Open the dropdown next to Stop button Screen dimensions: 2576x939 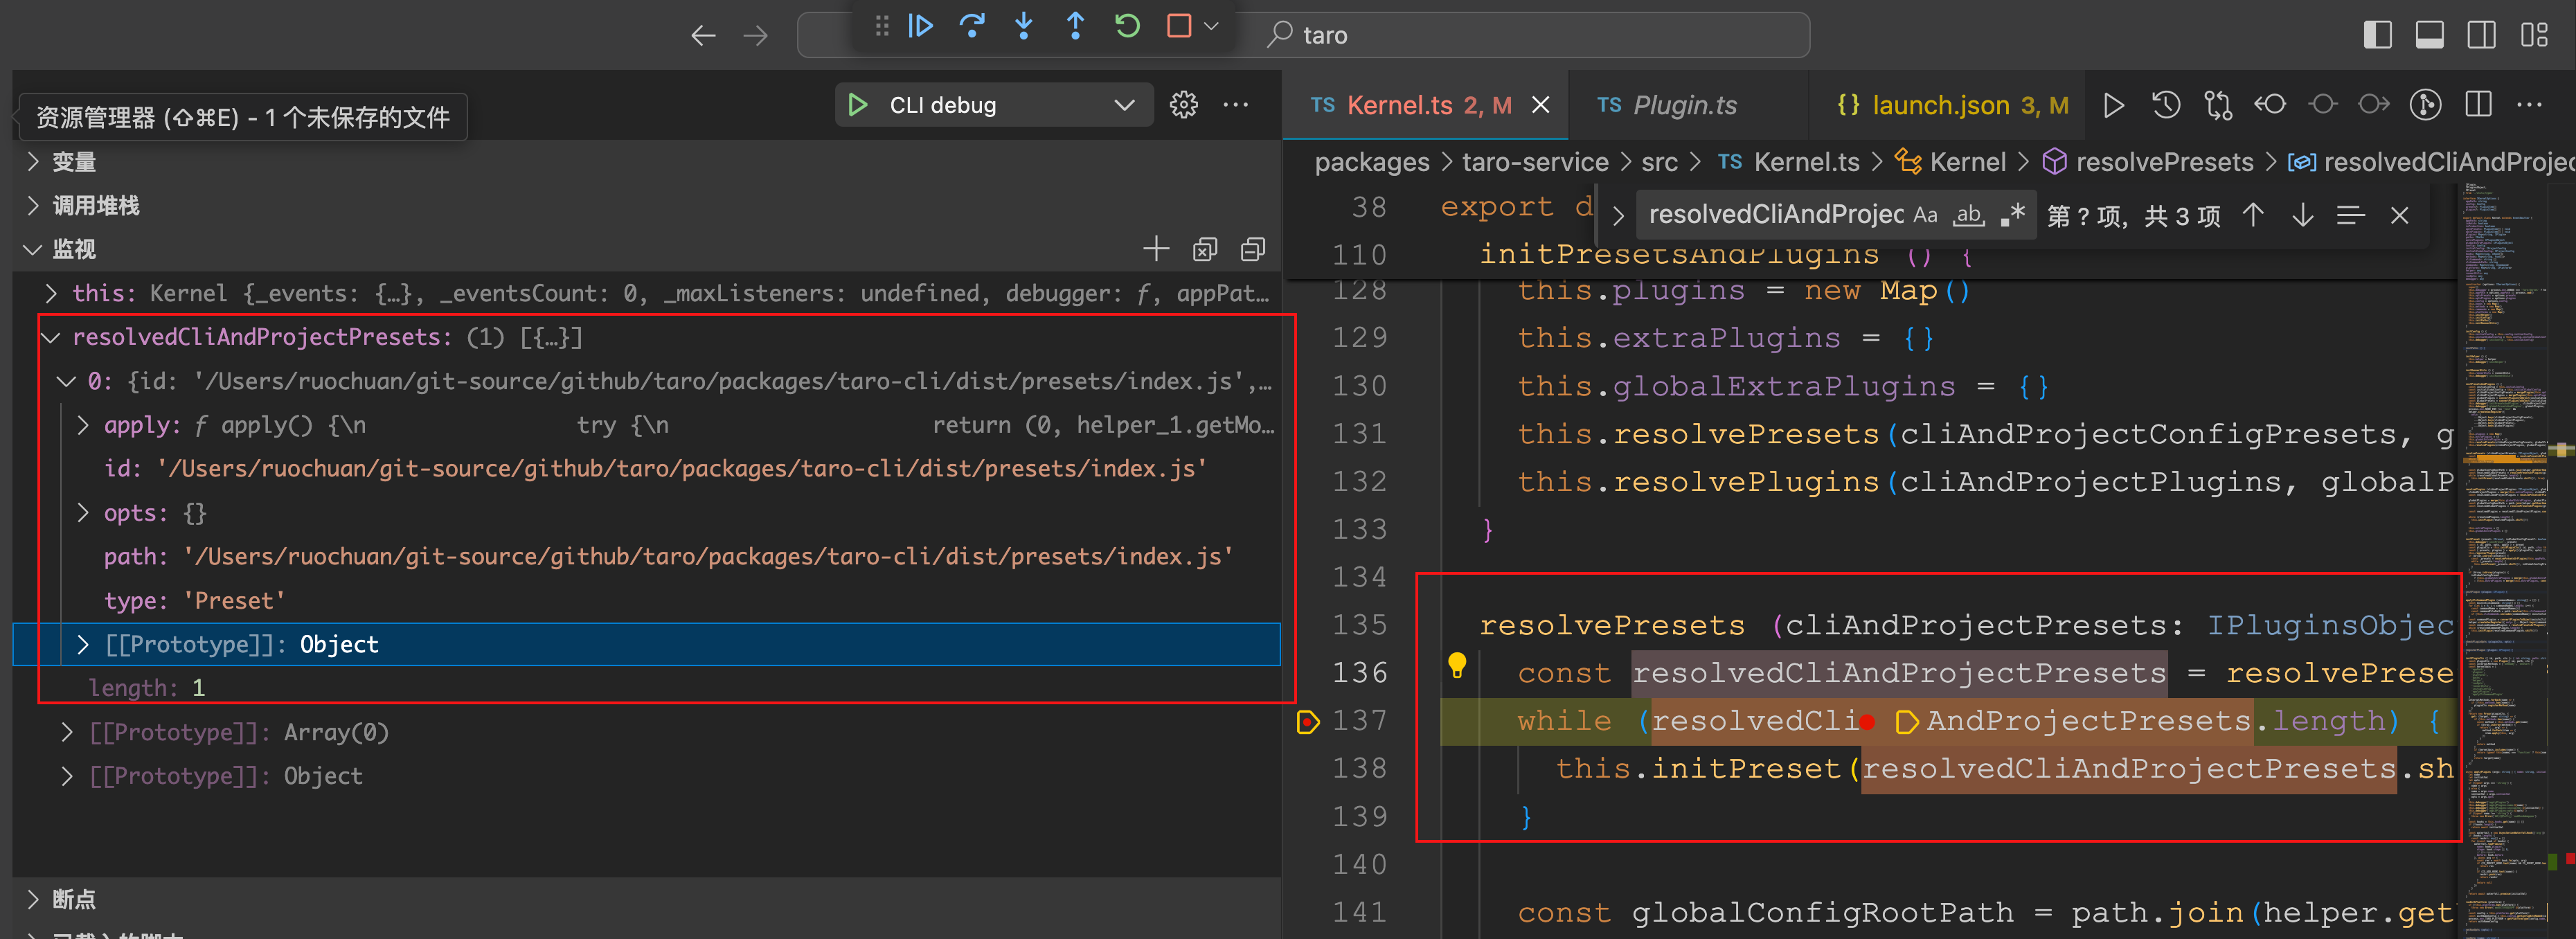point(1211,26)
